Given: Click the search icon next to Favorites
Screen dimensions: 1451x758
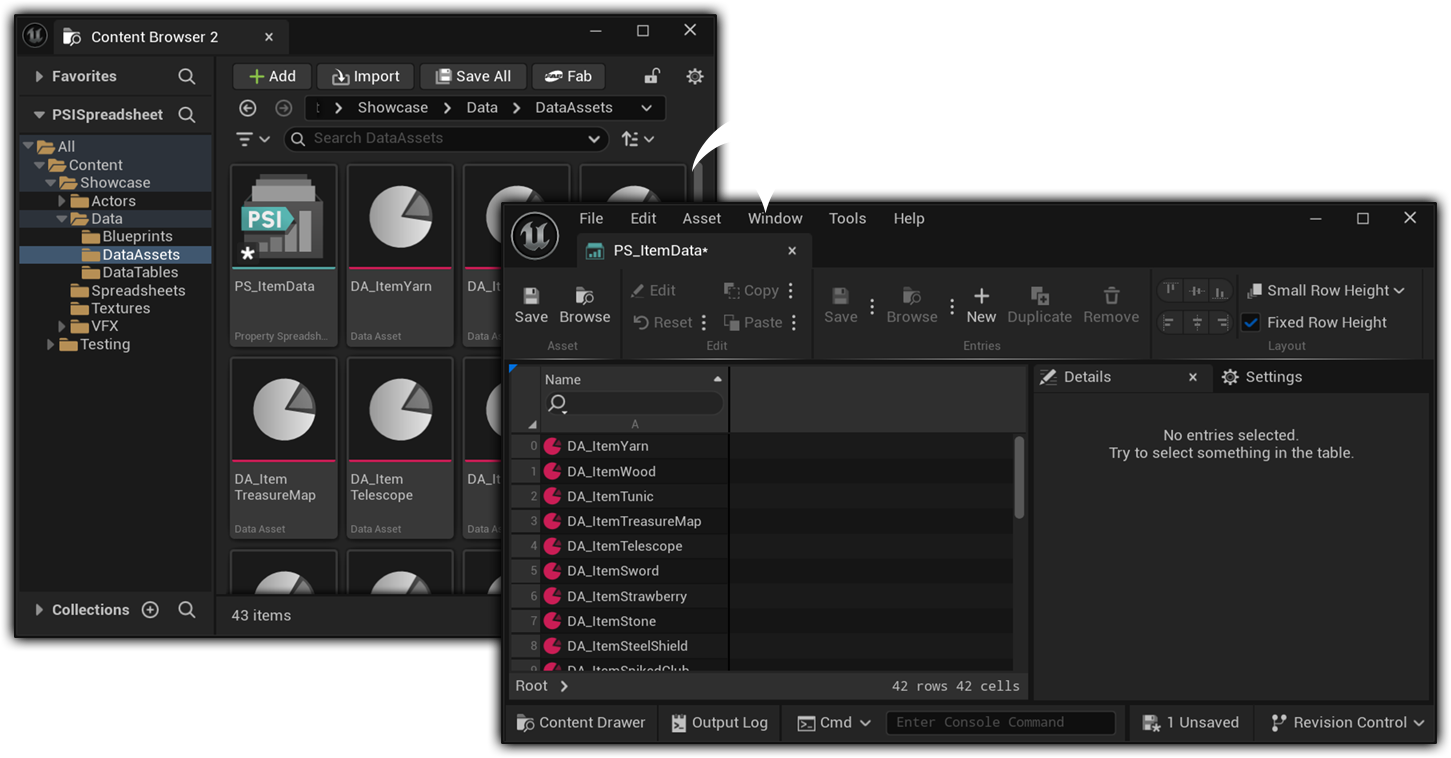Looking at the screenshot, I should click(187, 76).
